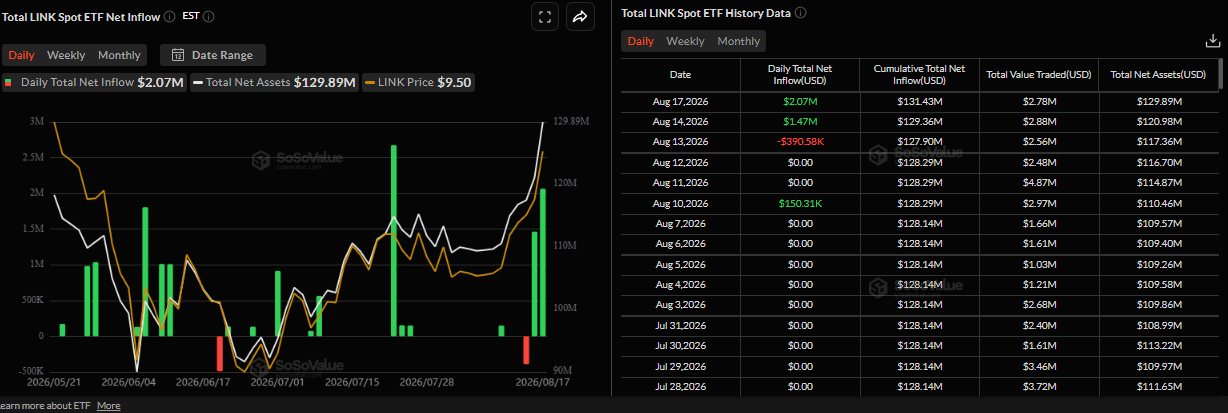Screen dimensions: 1228x413
Task: Click the $1.47M inflow value
Action: click(799, 122)
